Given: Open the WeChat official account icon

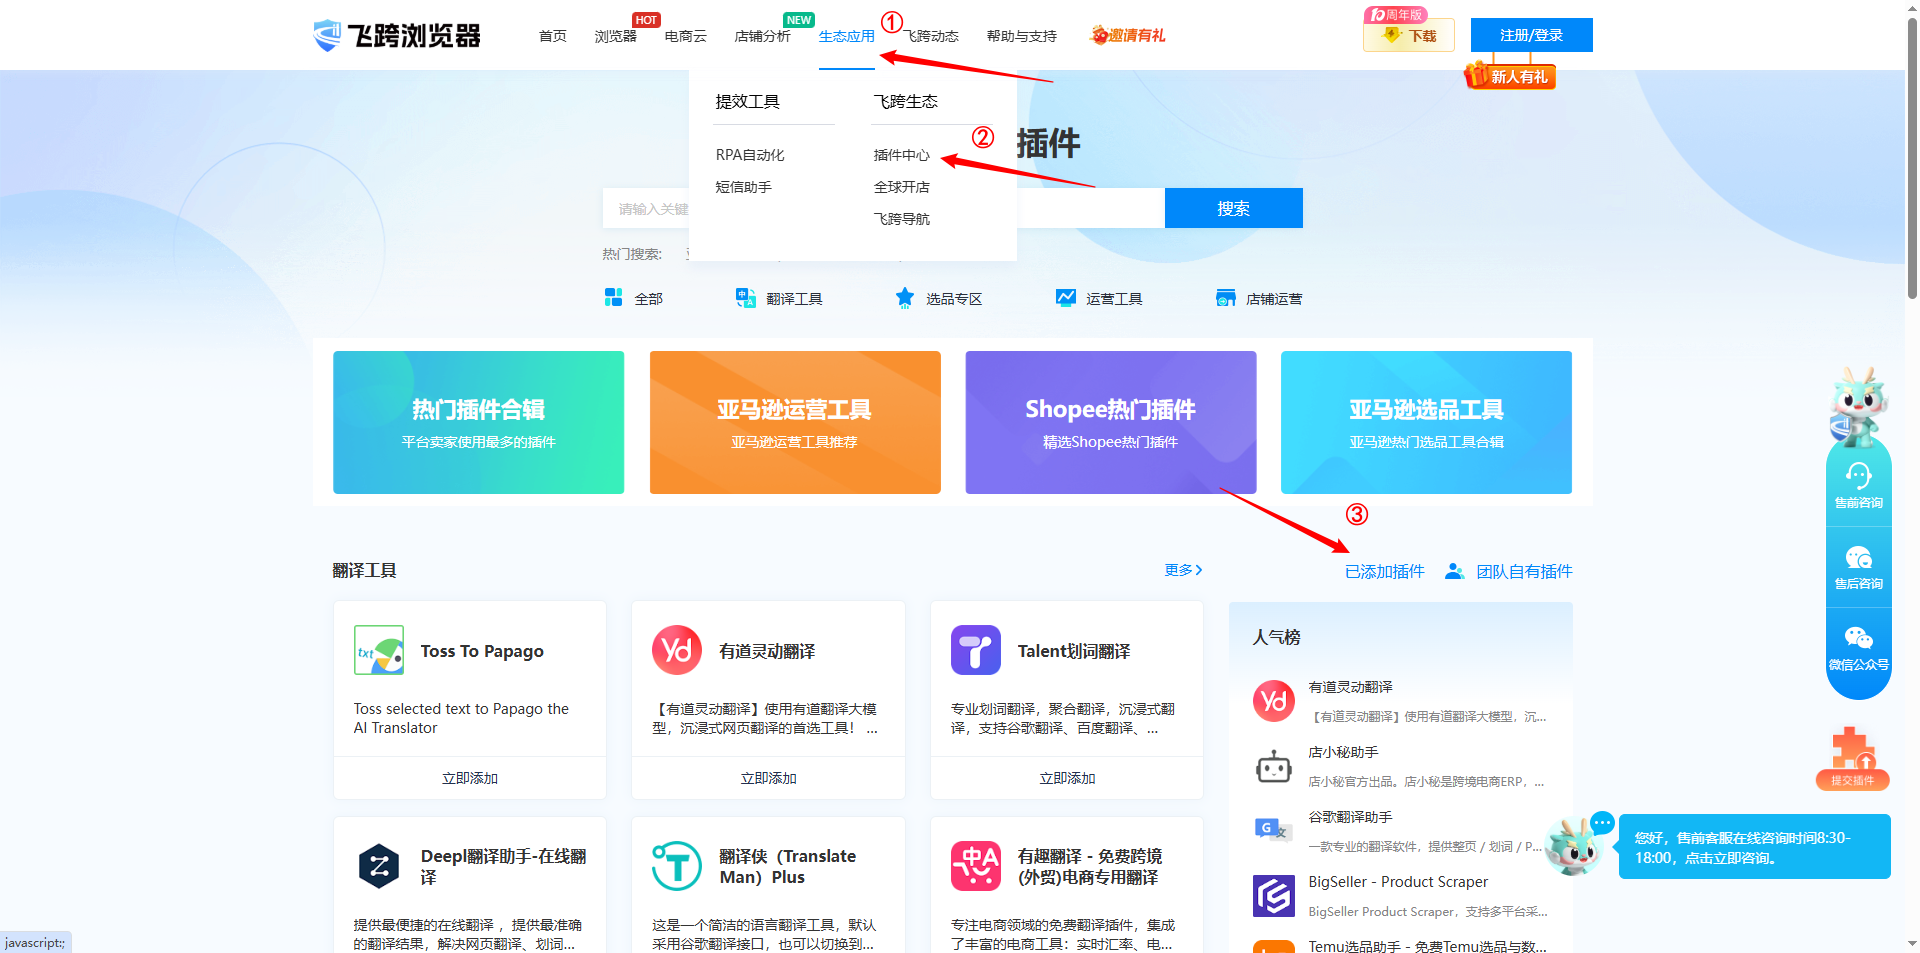Looking at the screenshot, I should point(1858,639).
